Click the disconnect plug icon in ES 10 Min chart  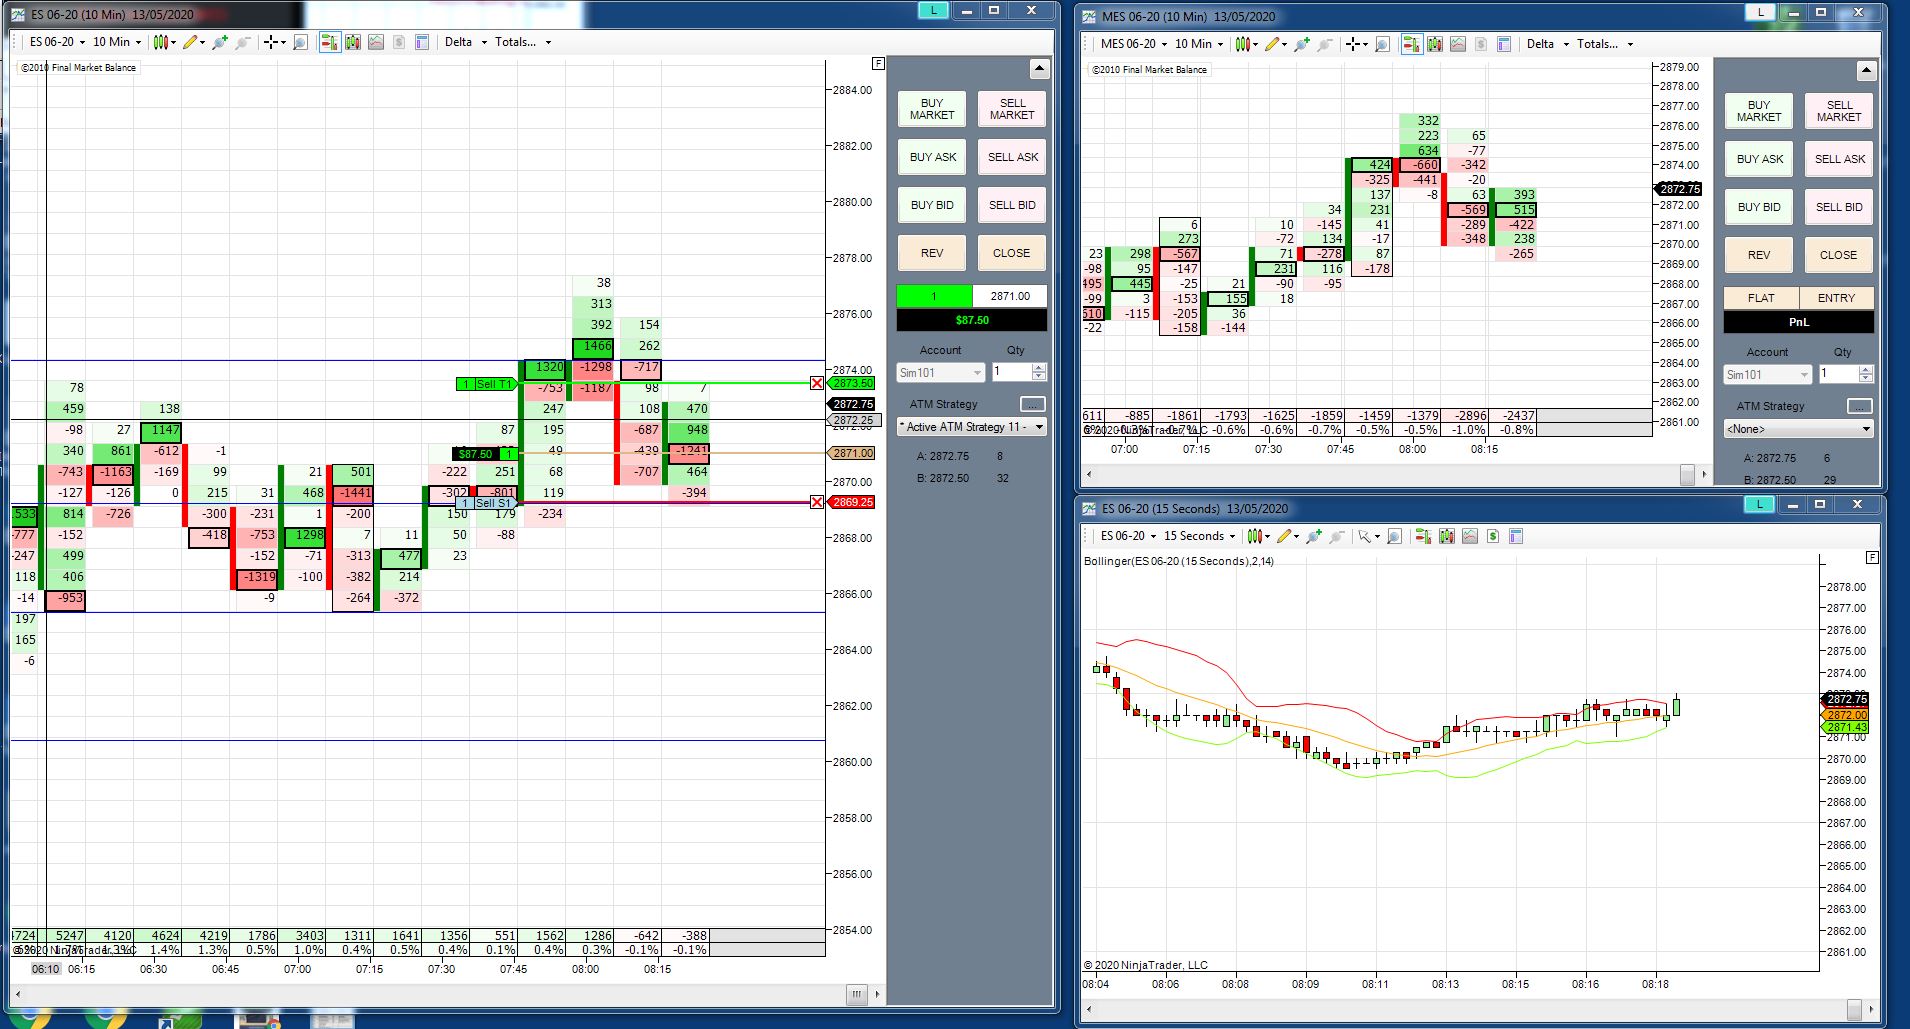click(x=243, y=42)
